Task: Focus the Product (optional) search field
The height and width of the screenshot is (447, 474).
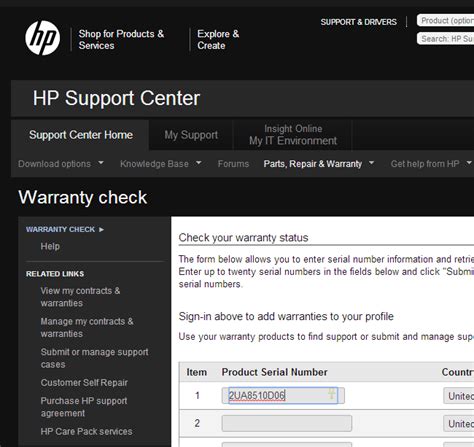Action: (x=445, y=20)
